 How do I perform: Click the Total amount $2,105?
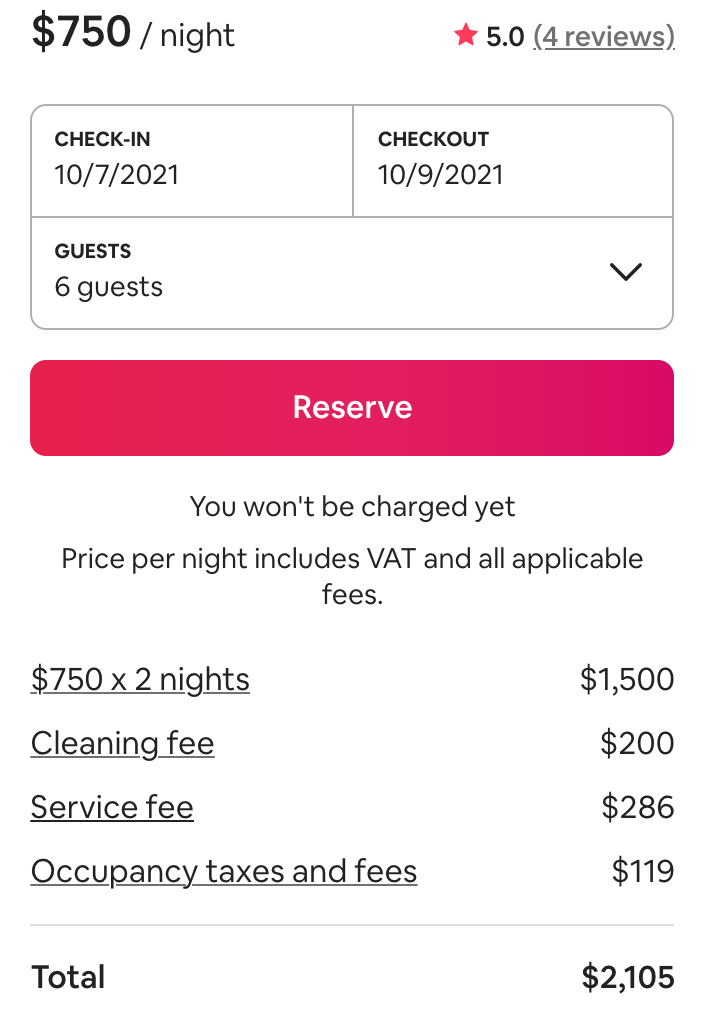coord(628,977)
